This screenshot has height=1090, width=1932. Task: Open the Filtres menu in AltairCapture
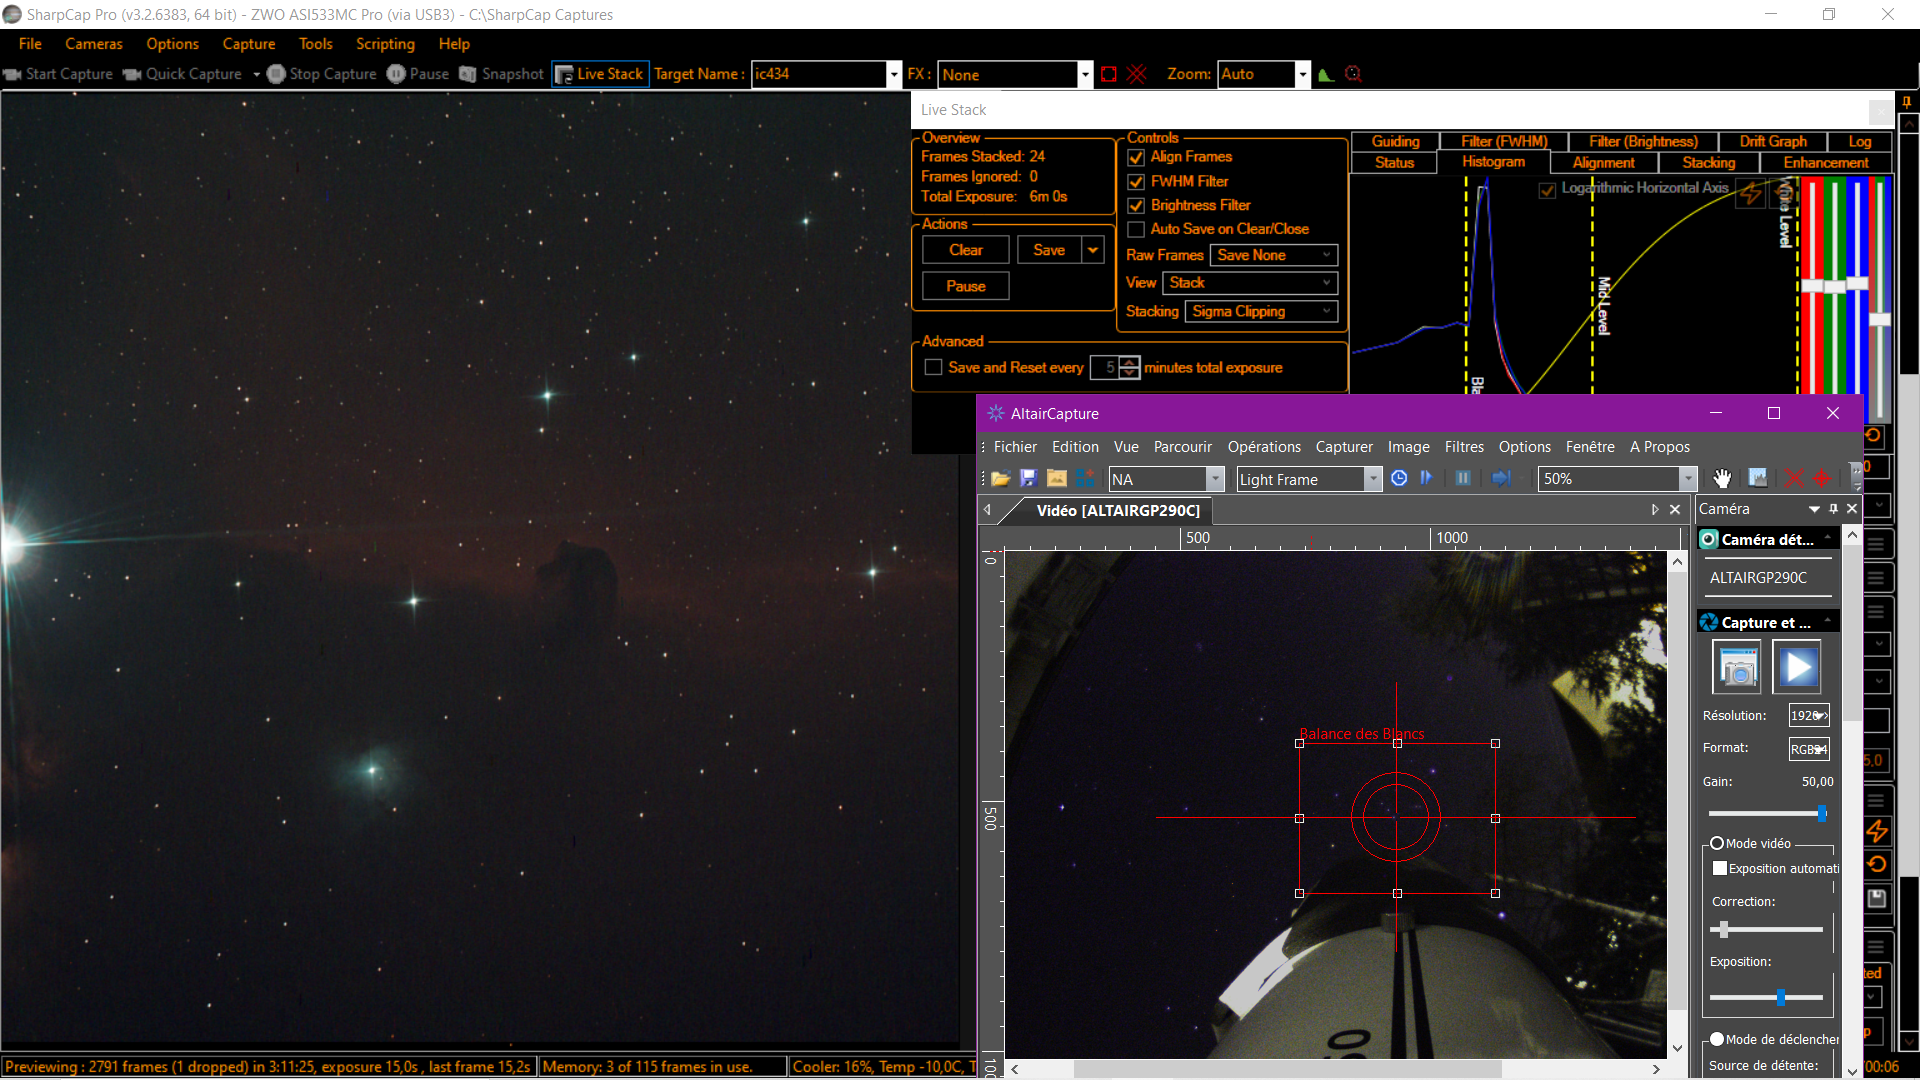[x=1464, y=447]
